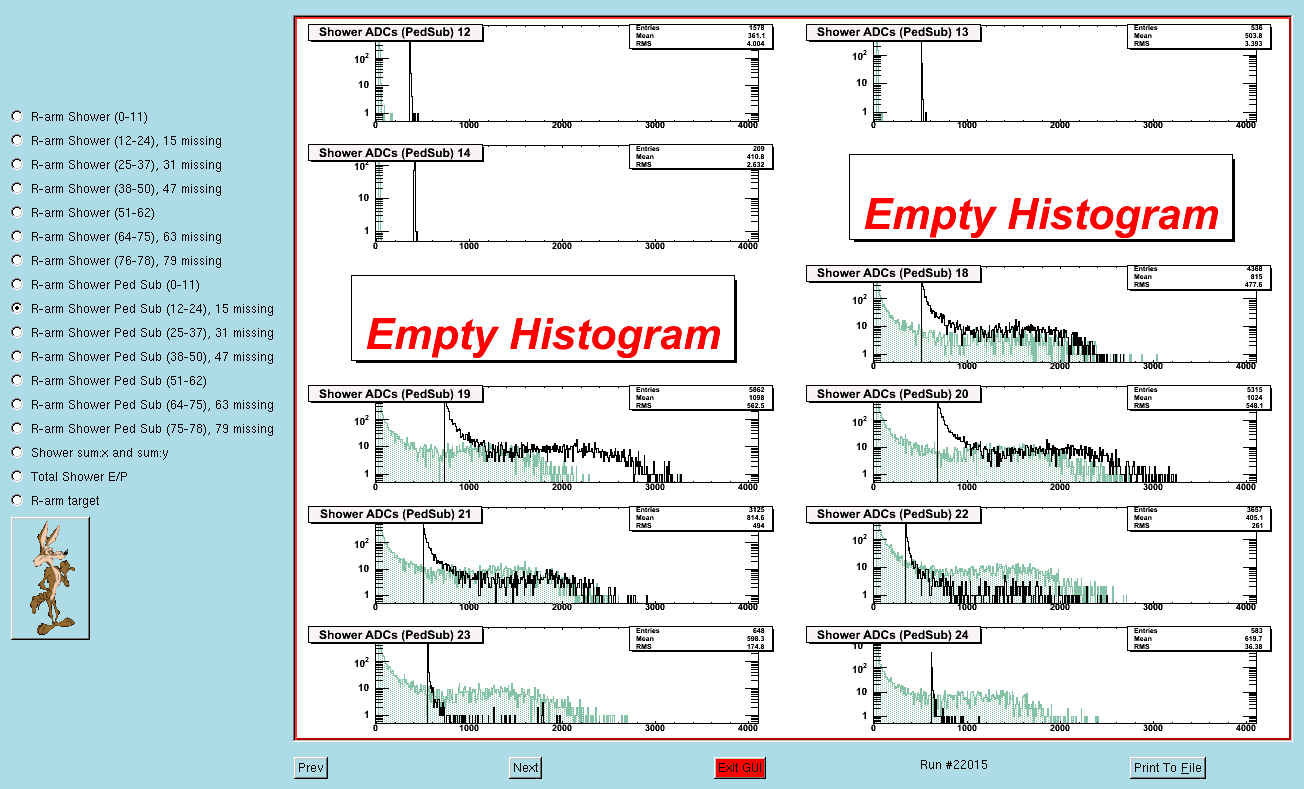Click Shower ADCs (PedSub) 18 histogram title
Screen dimensions: 1304x789
pyautogui.click(x=893, y=273)
